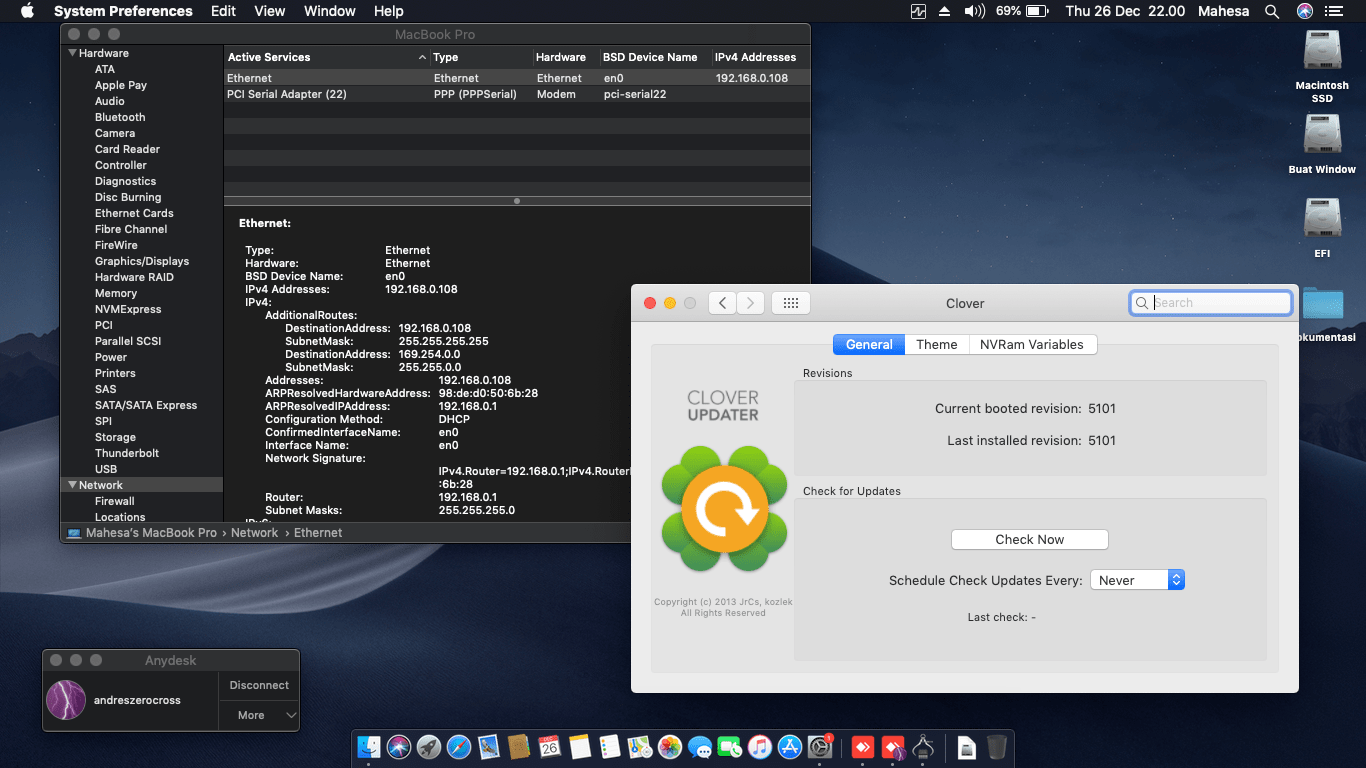Viewport: 1366px width, 768px height.
Task: Click the eject icon in menu bar
Action: 945,11
